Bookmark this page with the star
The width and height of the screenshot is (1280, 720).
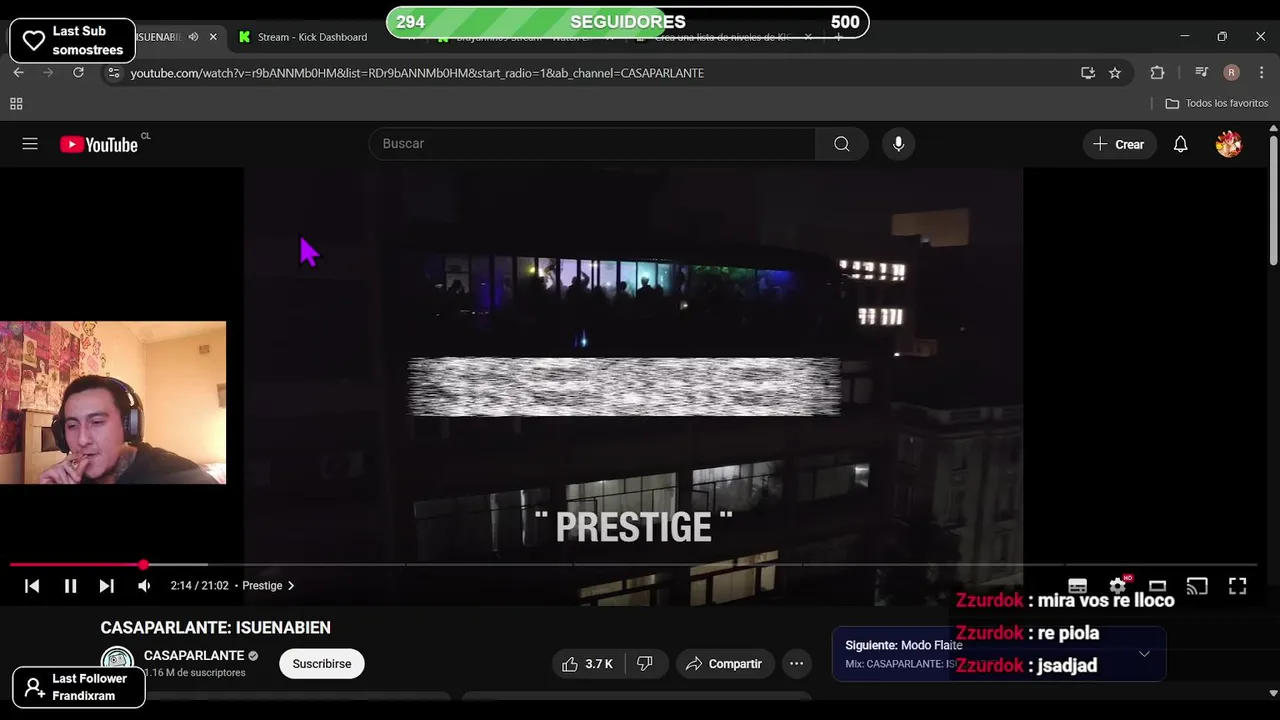pos(1115,73)
